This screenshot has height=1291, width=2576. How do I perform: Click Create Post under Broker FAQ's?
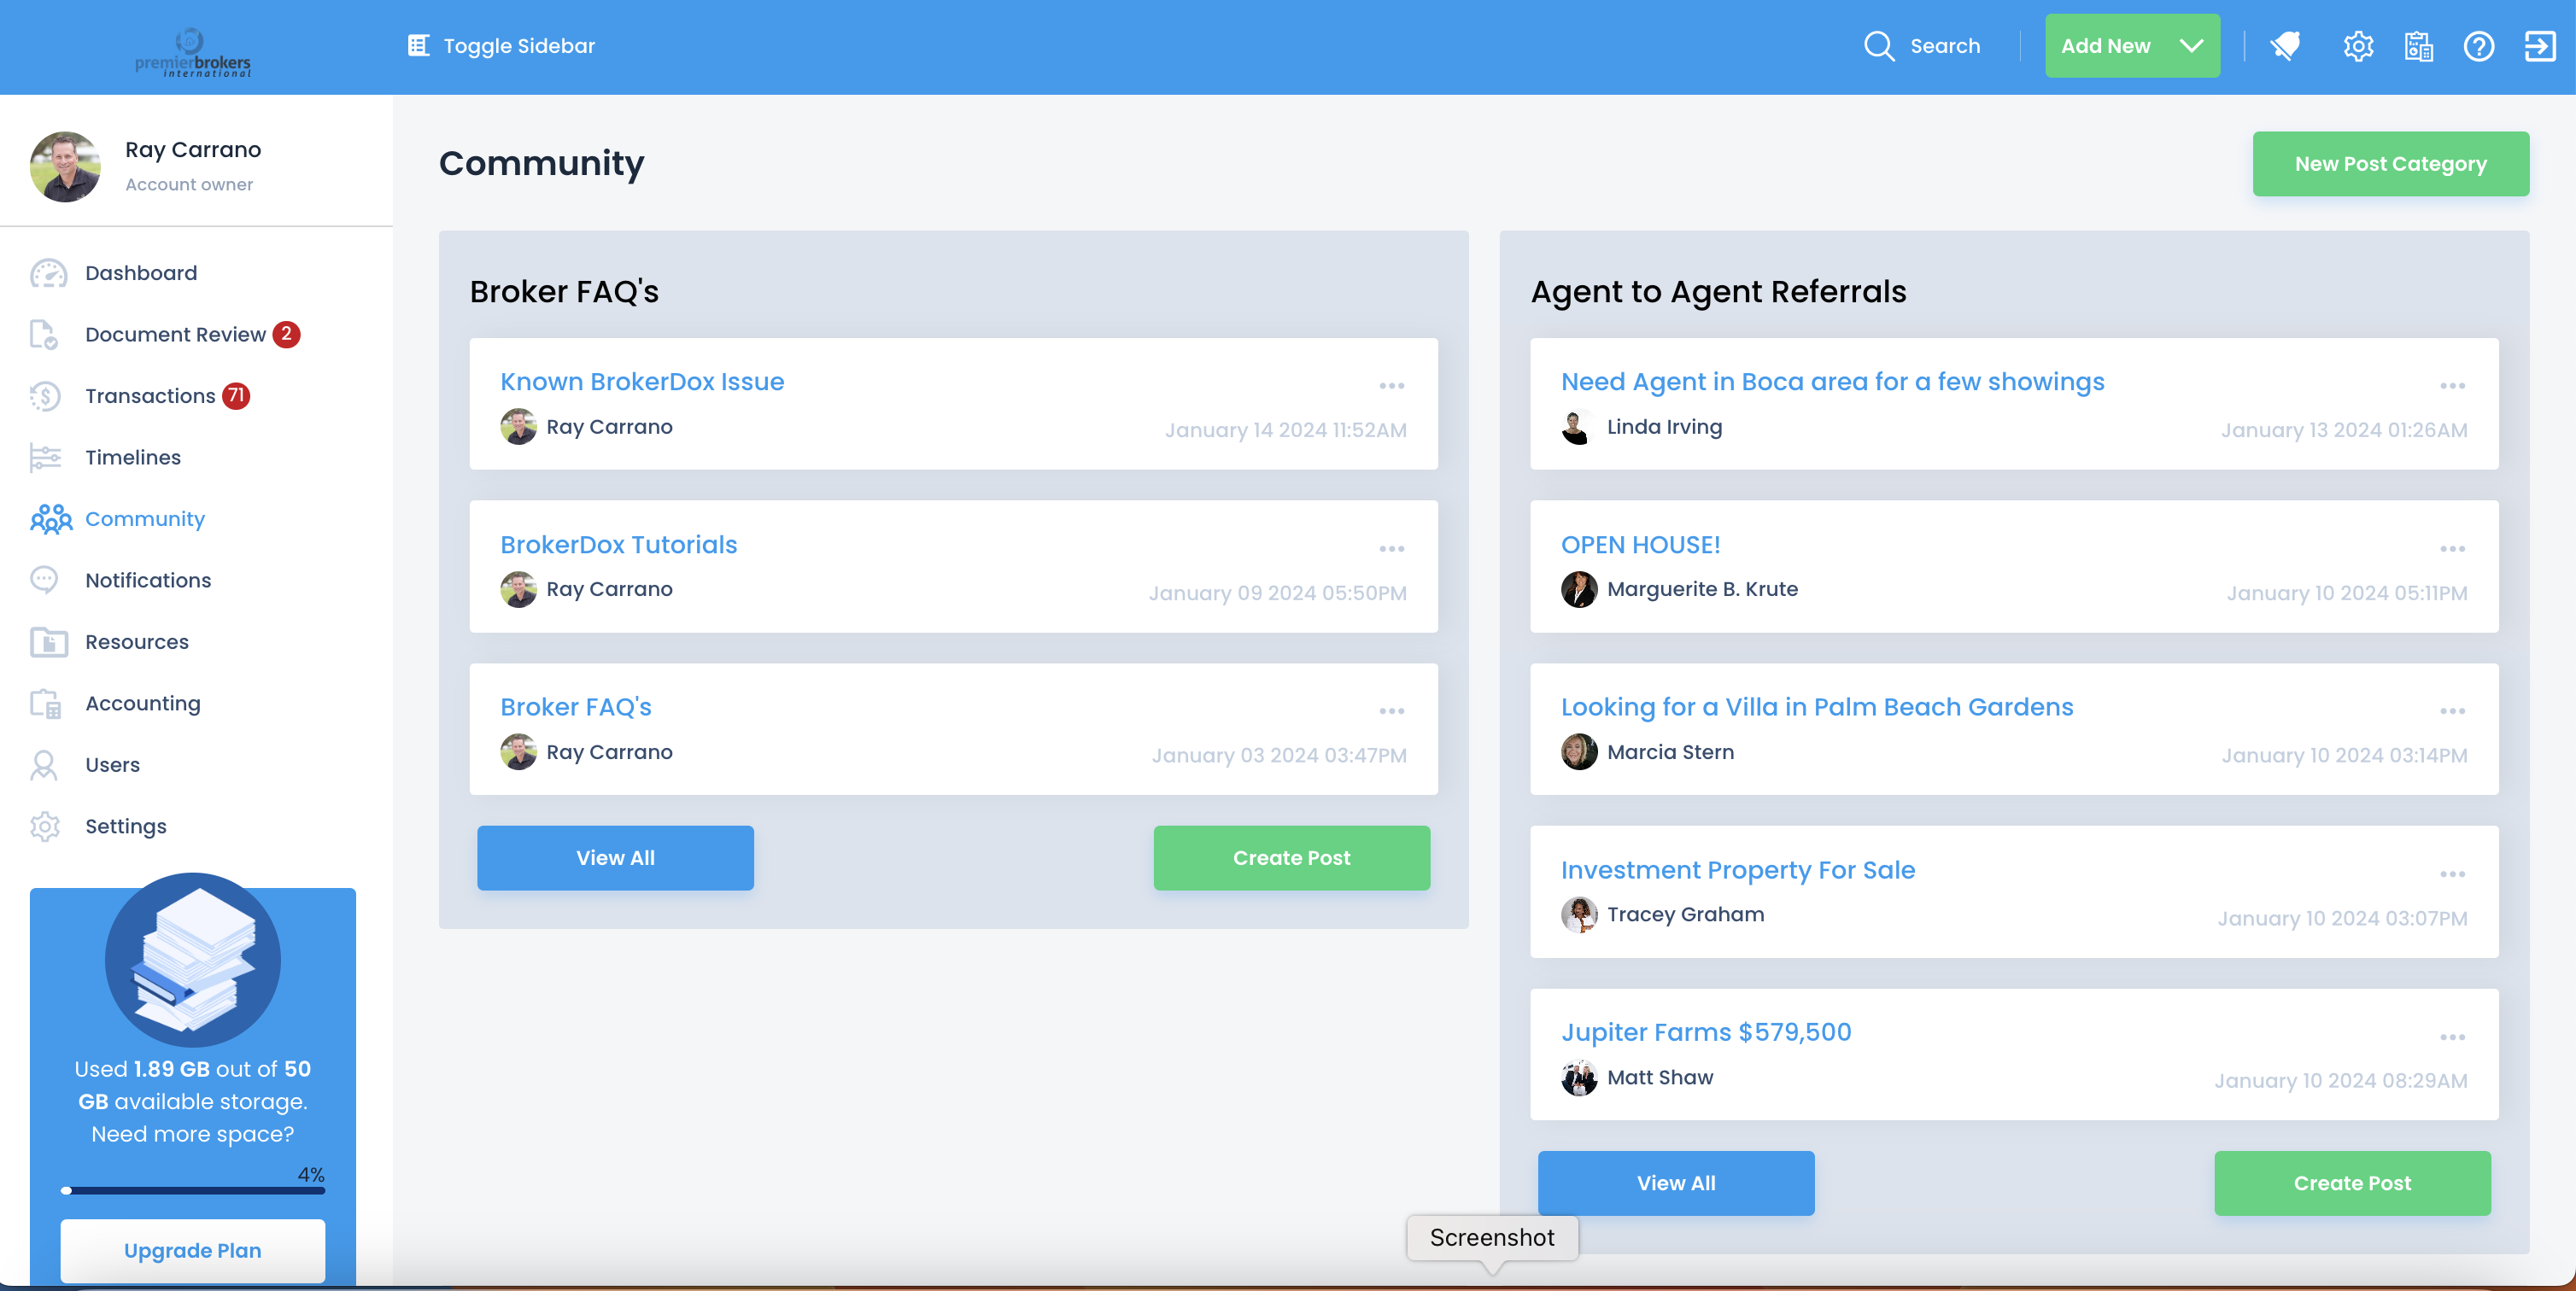click(1291, 858)
